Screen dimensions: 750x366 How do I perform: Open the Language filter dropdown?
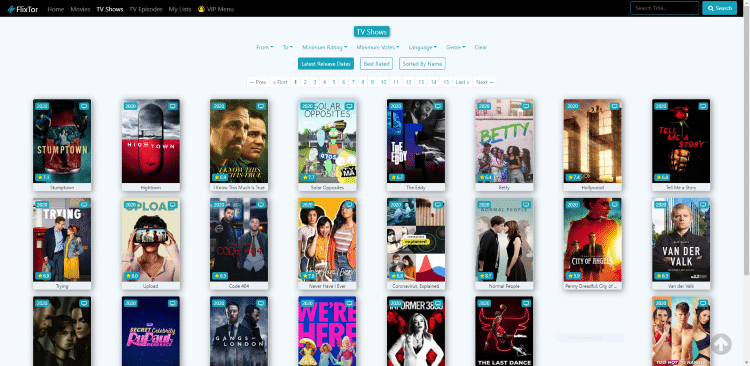tap(422, 47)
